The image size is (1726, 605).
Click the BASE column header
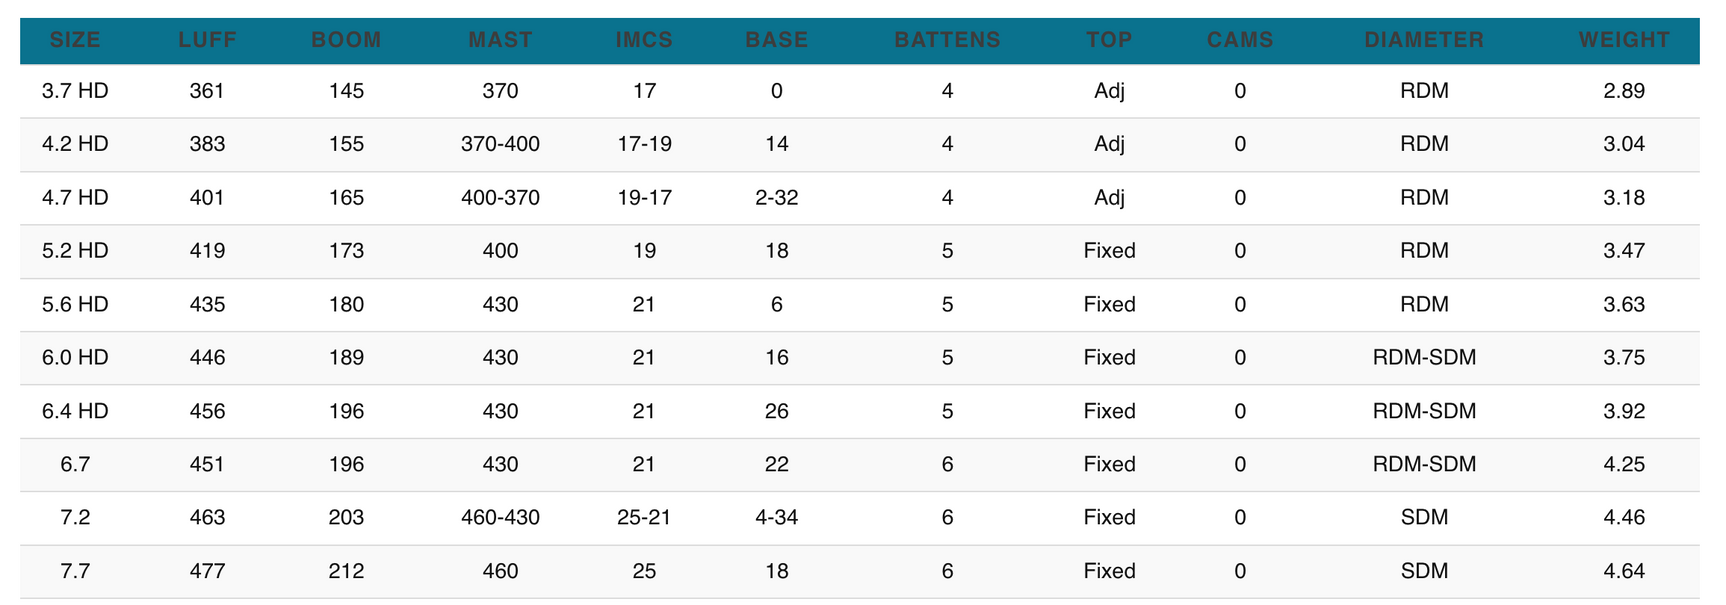(776, 40)
